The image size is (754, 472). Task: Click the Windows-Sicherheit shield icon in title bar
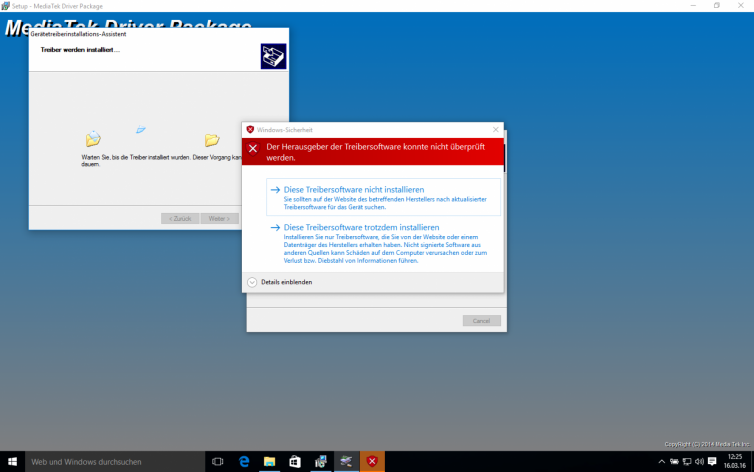click(x=250, y=130)
